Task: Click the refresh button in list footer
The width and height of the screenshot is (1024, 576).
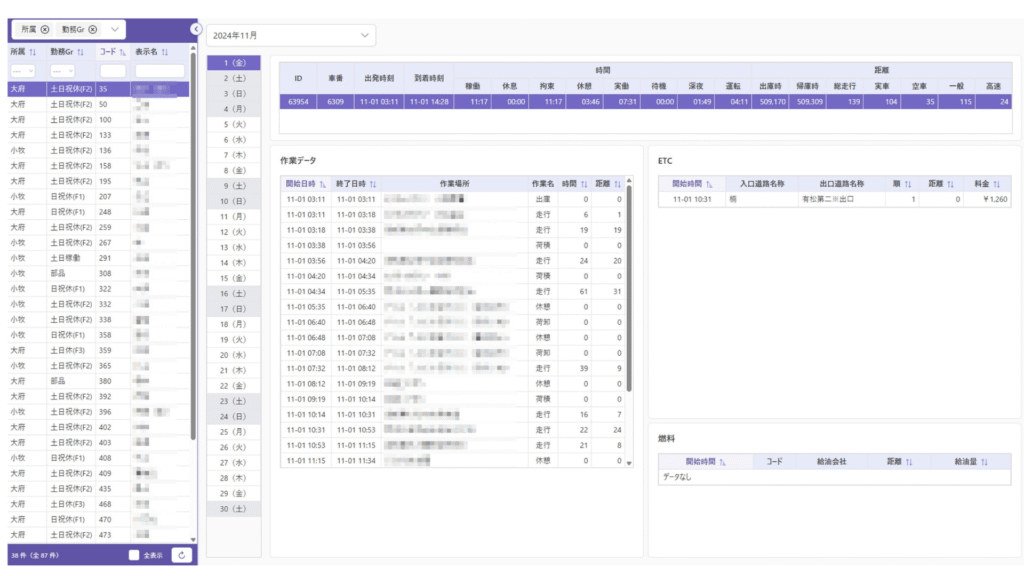Action: 181,554
